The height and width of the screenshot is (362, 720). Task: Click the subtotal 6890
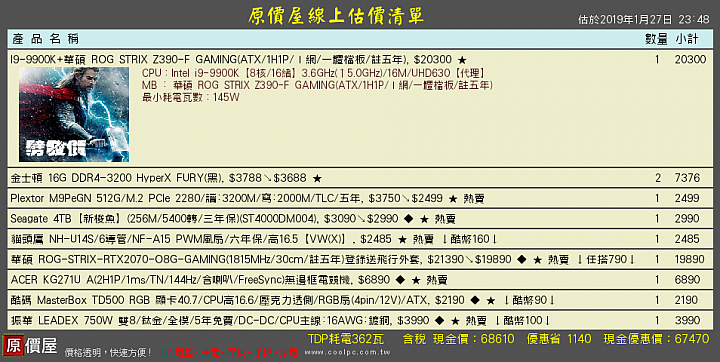687,280
